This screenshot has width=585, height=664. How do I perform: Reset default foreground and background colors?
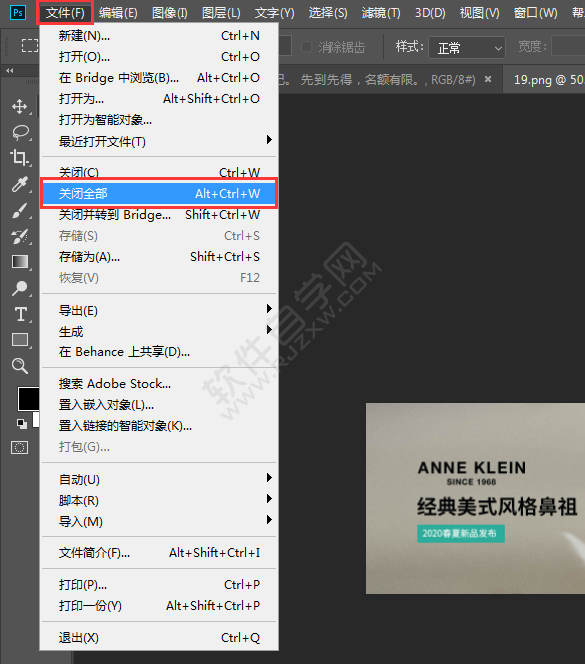[21, 423]
